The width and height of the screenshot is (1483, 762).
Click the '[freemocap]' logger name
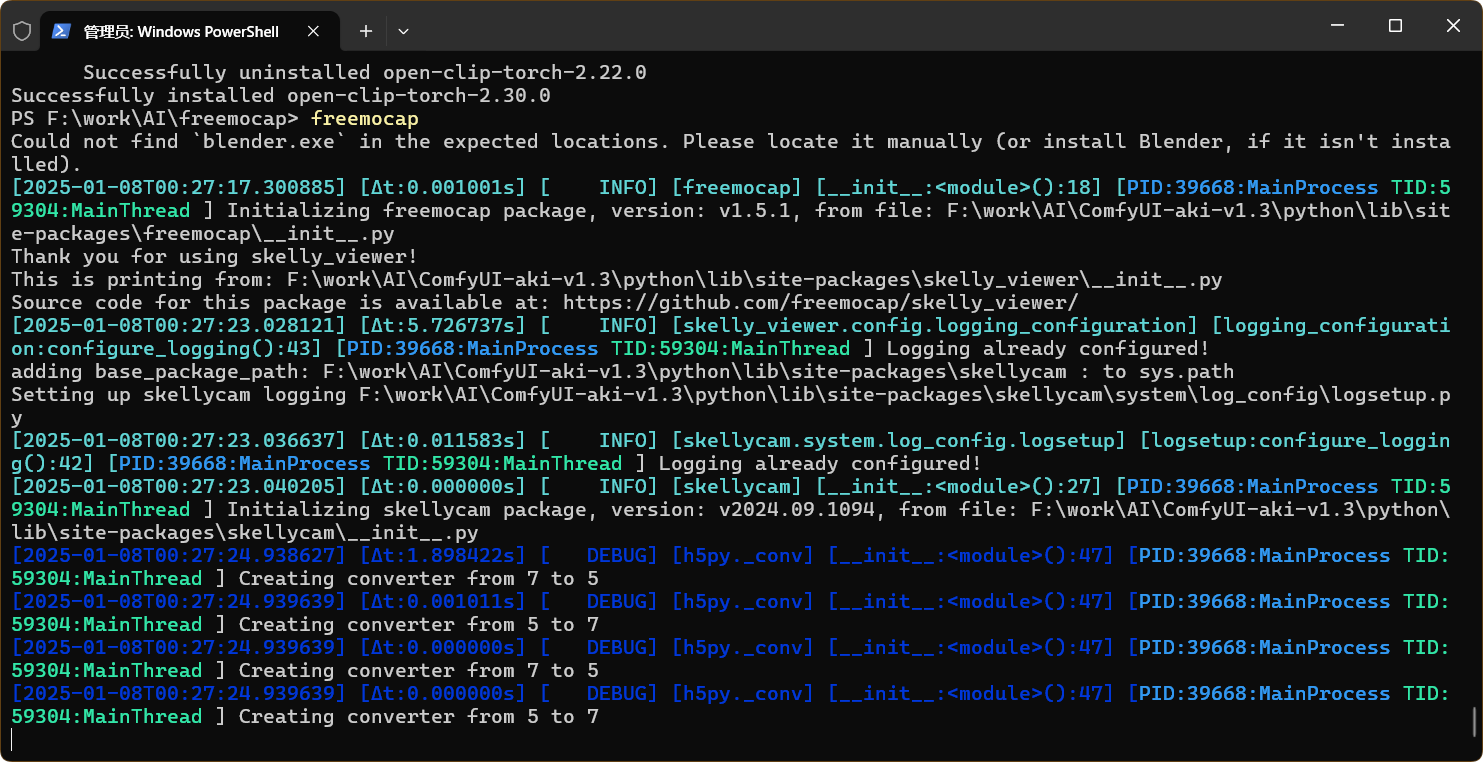click(737, 187)
